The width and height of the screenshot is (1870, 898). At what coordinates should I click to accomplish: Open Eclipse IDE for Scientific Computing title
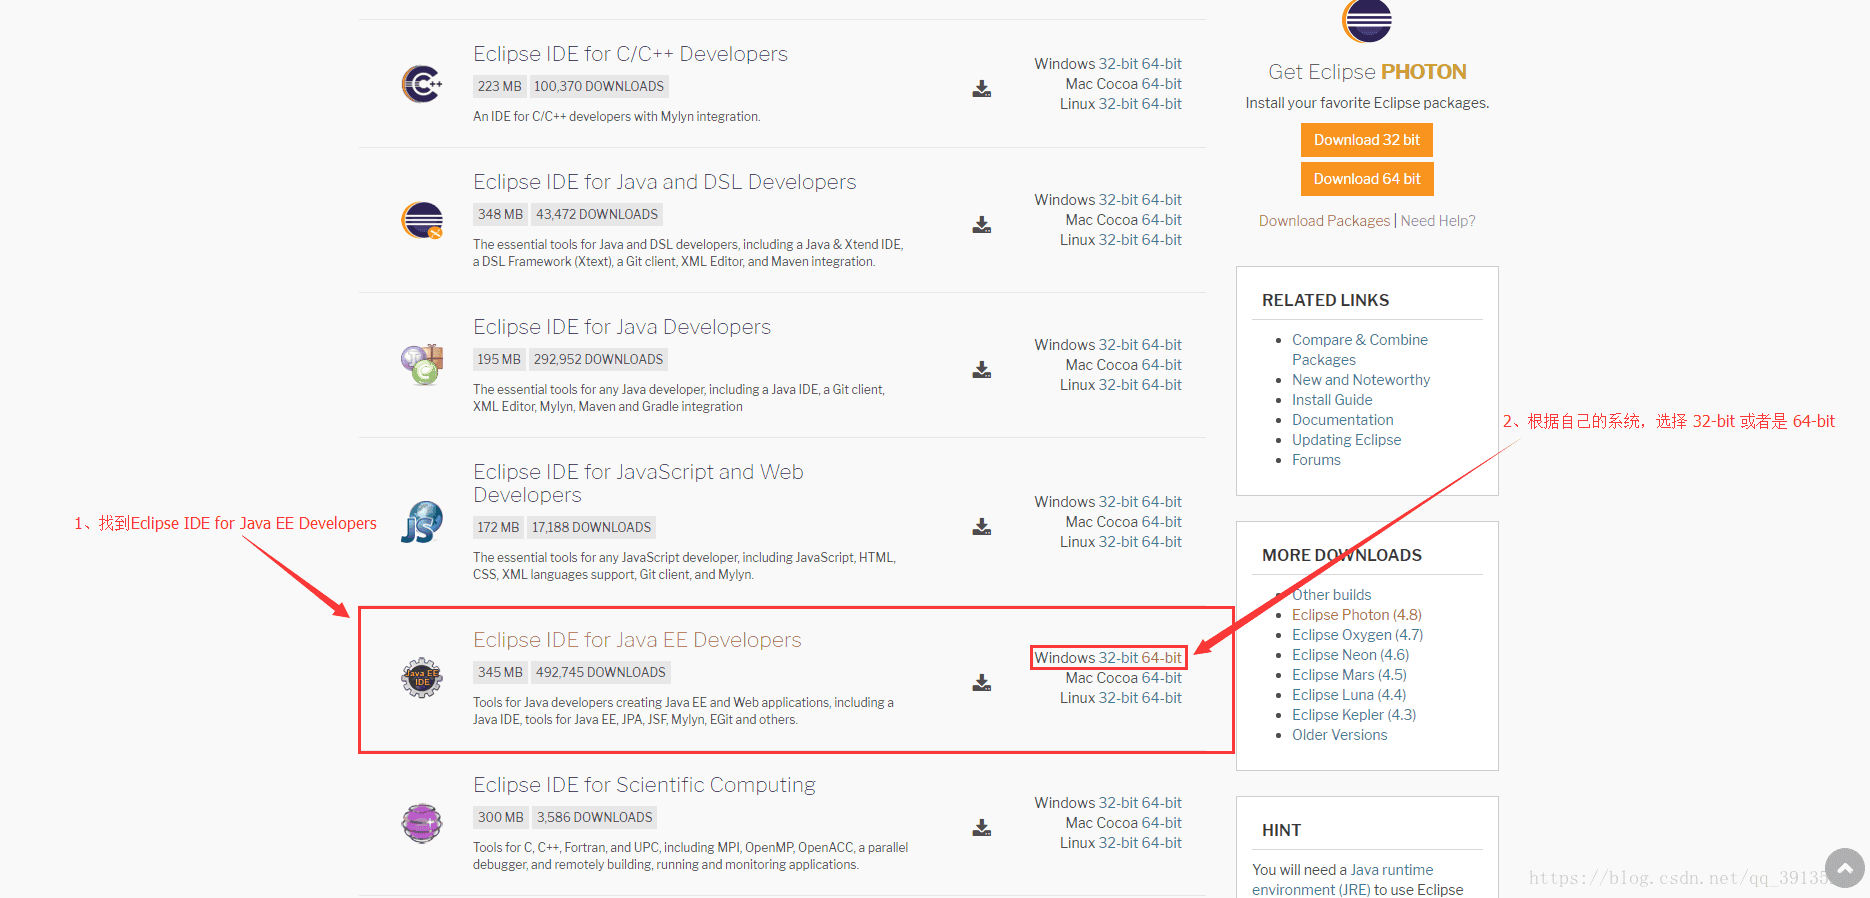click(644, 785)
